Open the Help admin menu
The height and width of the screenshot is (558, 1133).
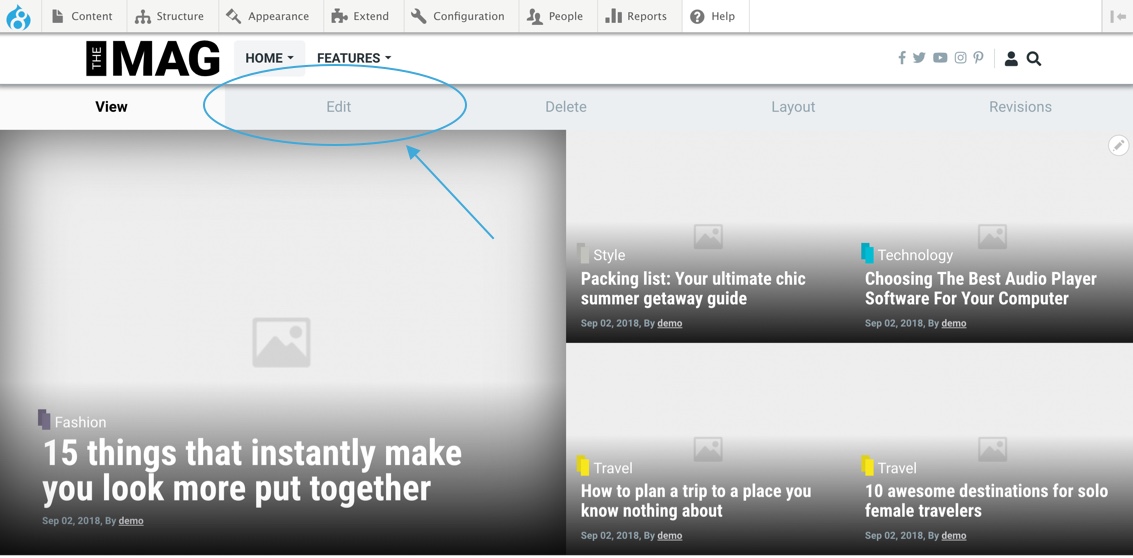click(713, 16)
